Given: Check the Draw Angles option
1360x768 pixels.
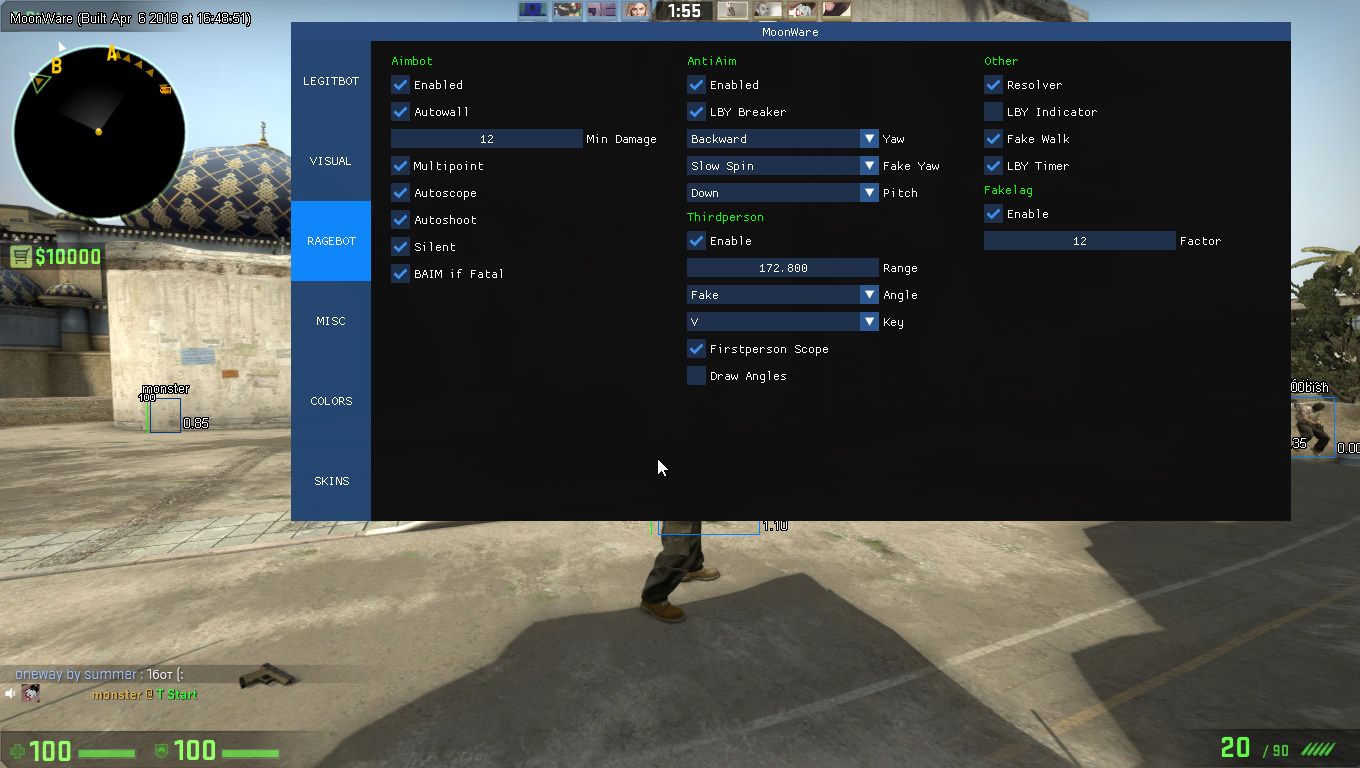Looking at the screenshot, I should [696, 376].
